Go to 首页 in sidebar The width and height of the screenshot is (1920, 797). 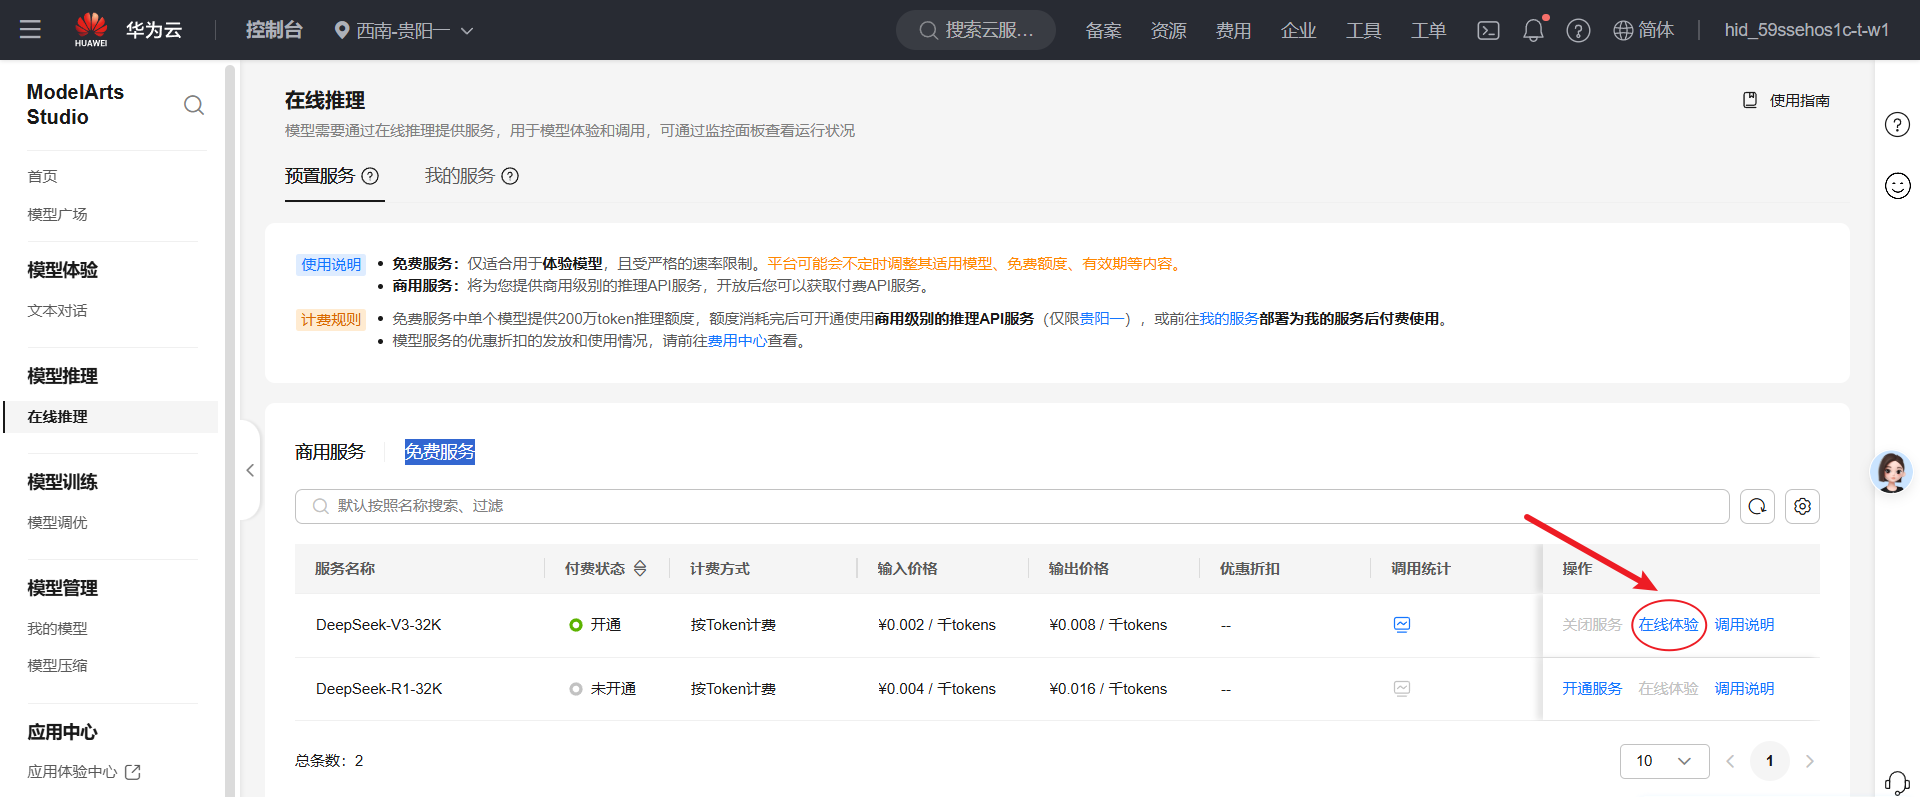click(x=42, y=177)
